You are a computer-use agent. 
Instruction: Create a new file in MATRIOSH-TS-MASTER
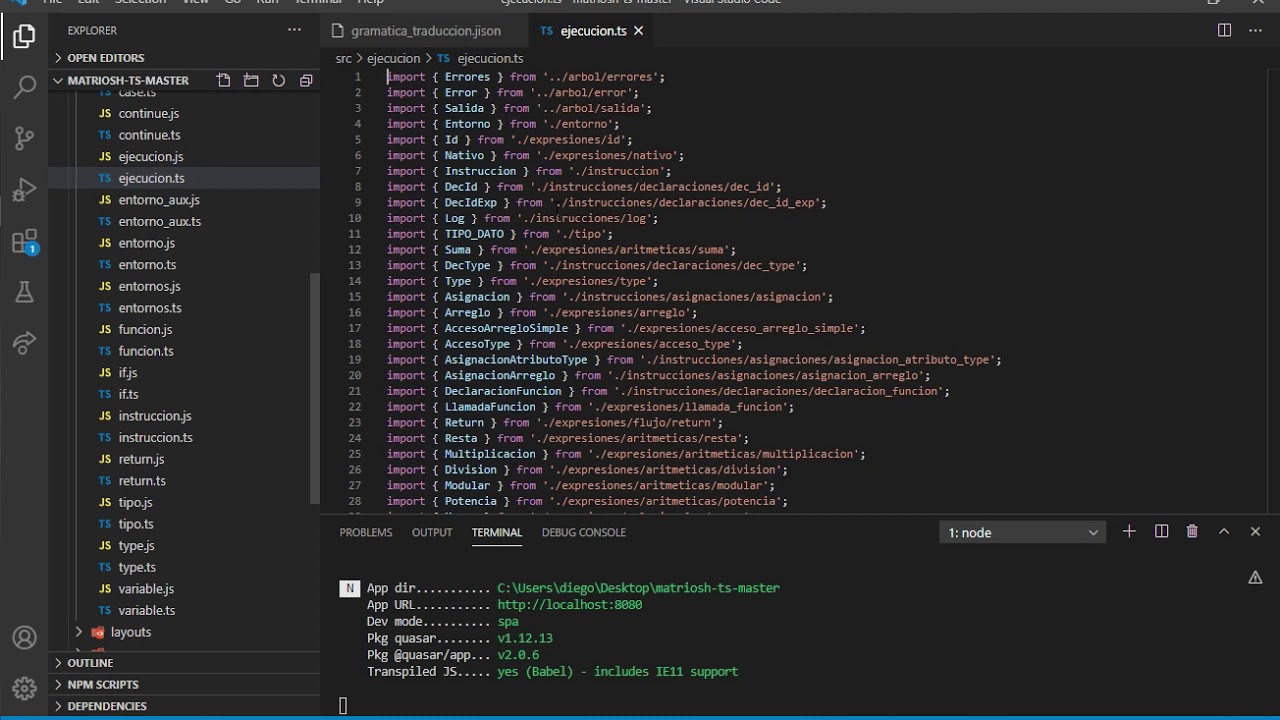coord(223,80)
